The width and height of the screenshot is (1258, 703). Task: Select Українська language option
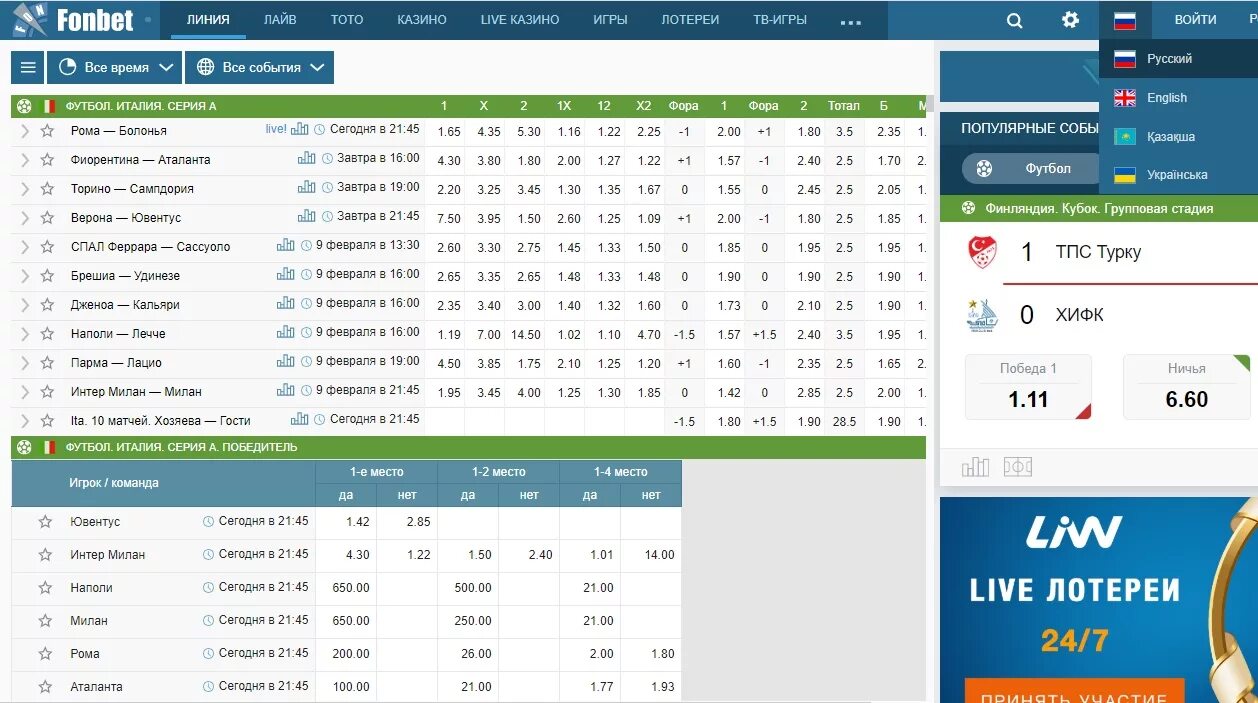pyautogui.click(x=1178, y=174)
